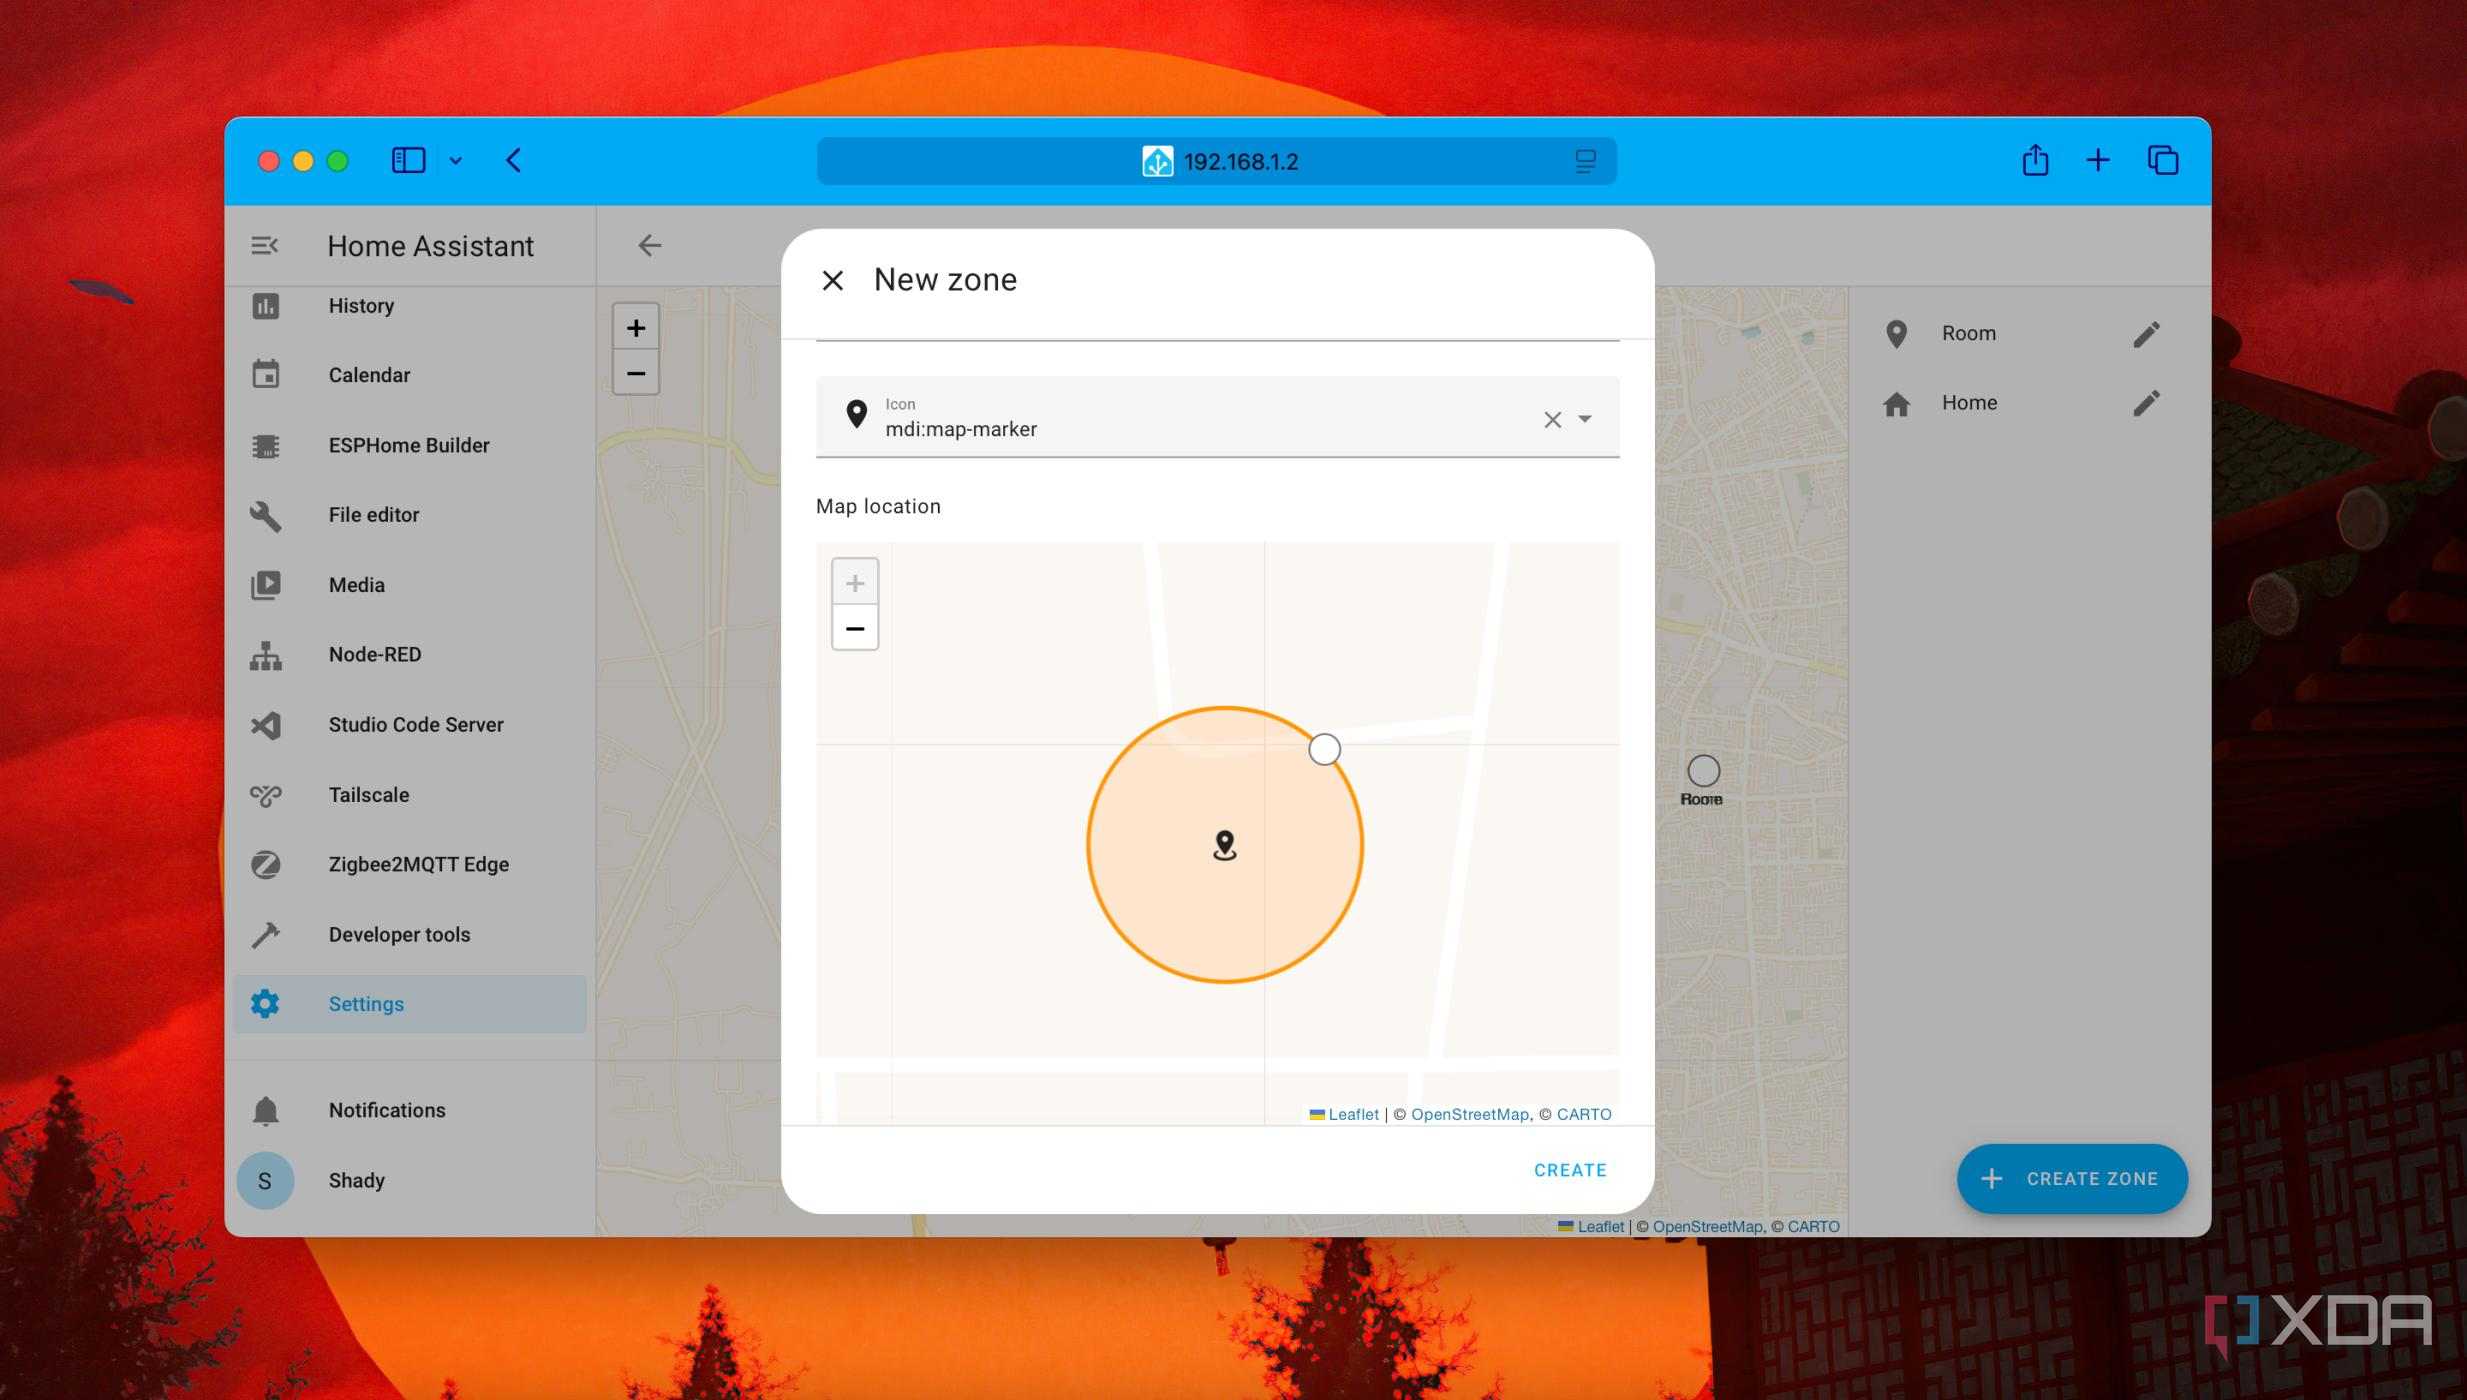The height and width of the screenshot is (1400, 2467).
Task: Collapse the Home Assistant sidebar menu
Action: coord(265,246)
